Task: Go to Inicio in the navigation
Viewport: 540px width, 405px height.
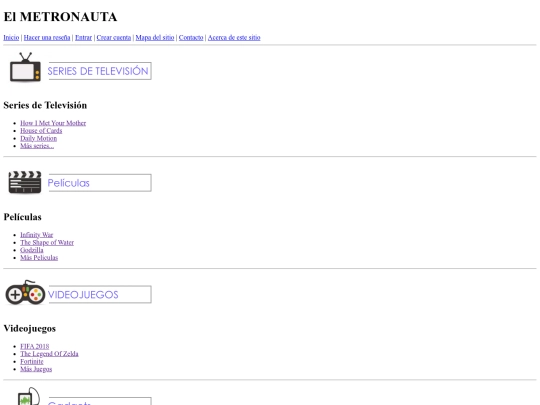Action: 11,38
